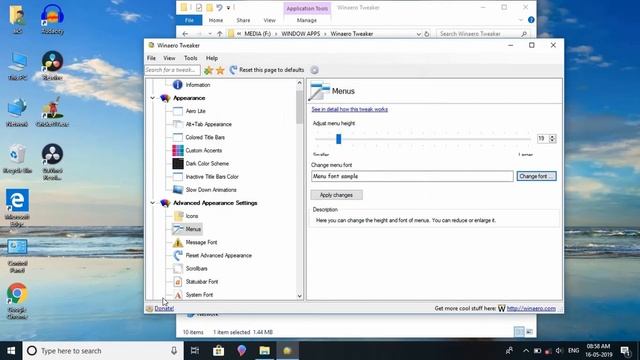
Task: Click the add to bookmarks star icon
Action: [208, 70]
